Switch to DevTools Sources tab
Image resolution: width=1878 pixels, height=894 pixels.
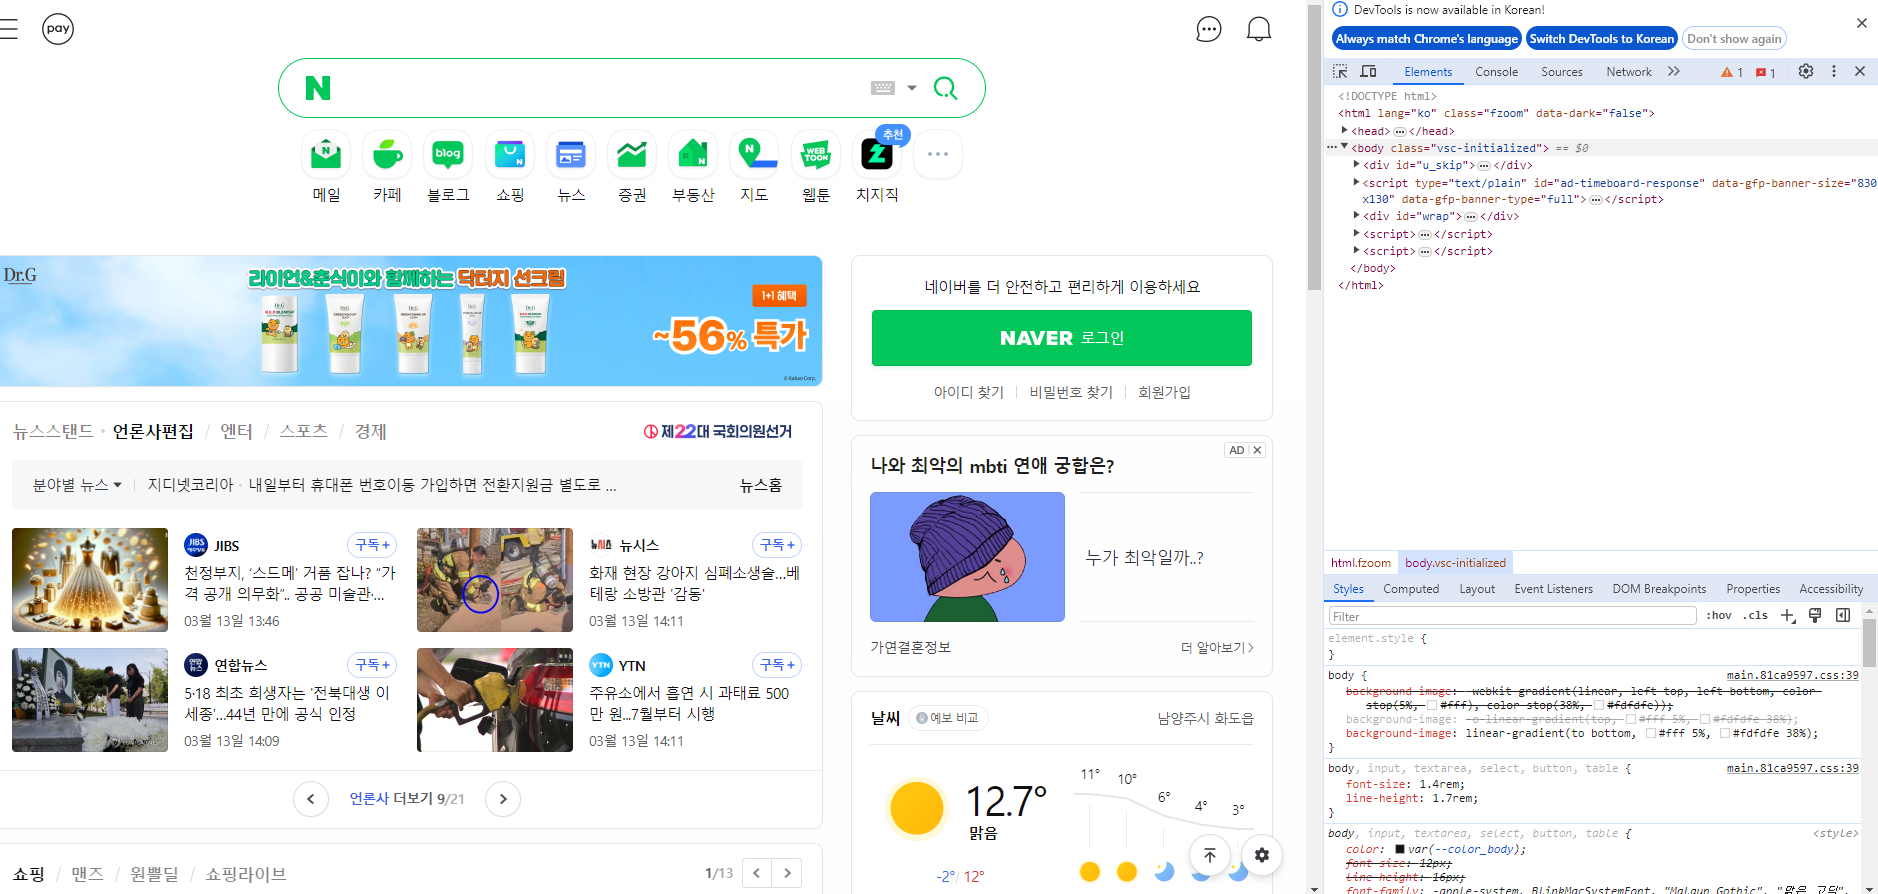tap(1561, 72)
